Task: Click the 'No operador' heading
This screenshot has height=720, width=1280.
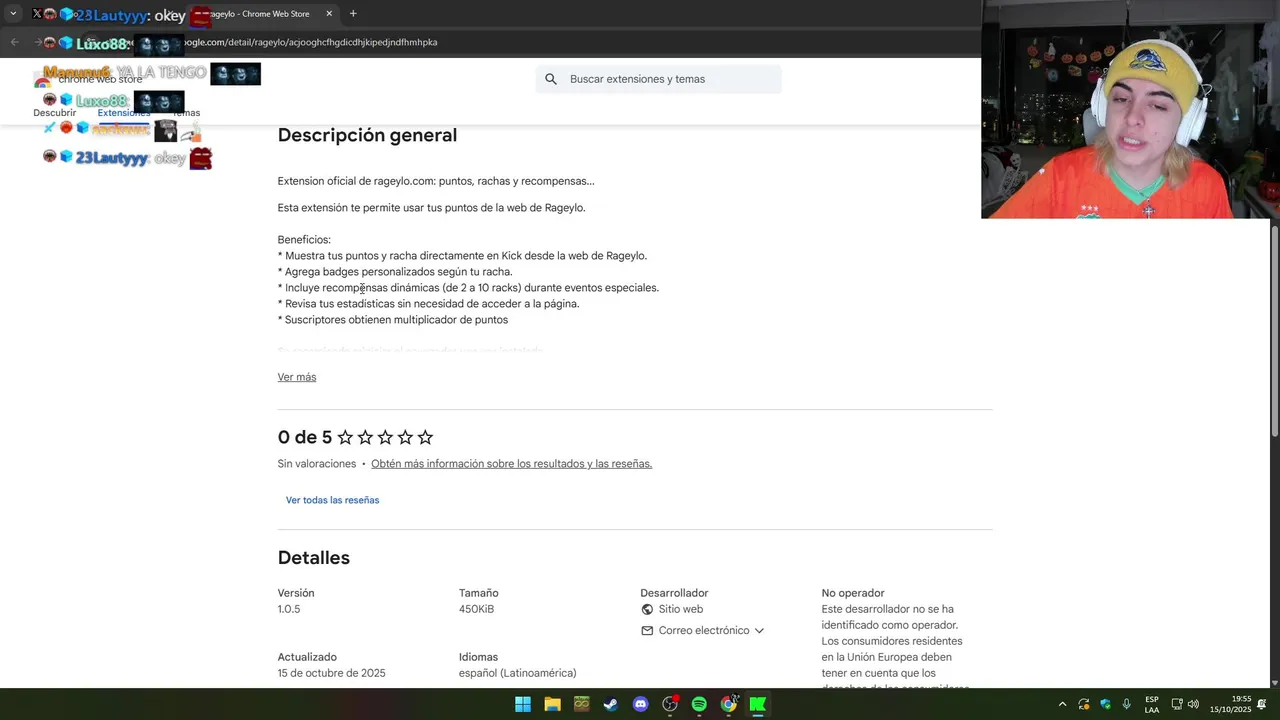Action: click(x=853, y=593)
